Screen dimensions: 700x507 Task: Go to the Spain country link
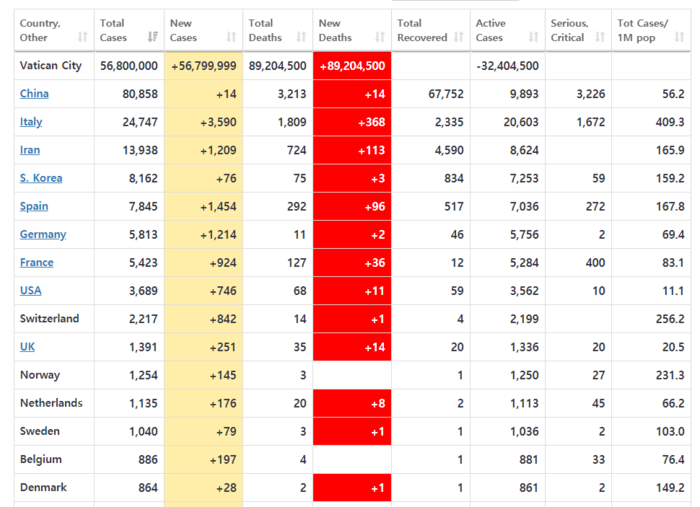pos(34,206)
